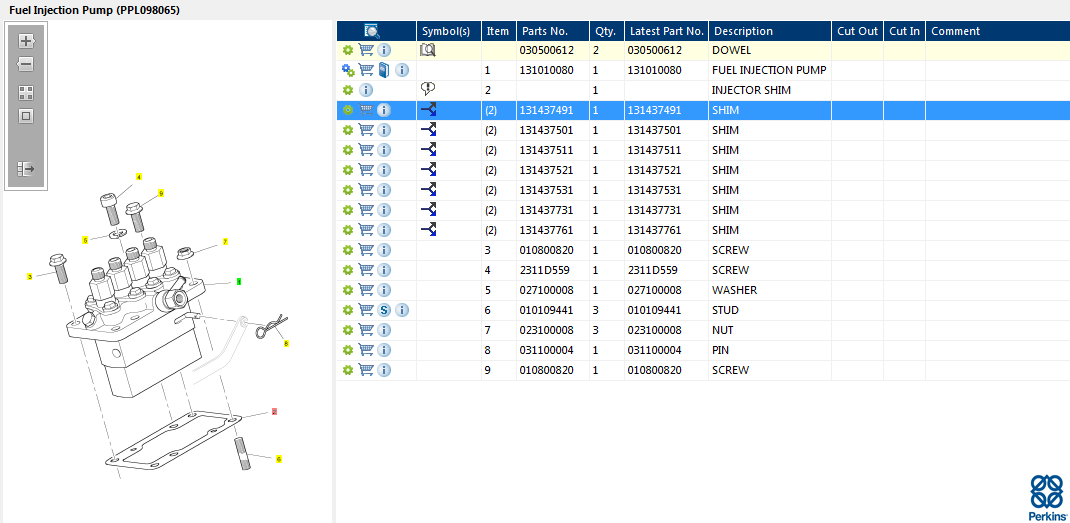Click the single-square reset view icon

point(26,116)
